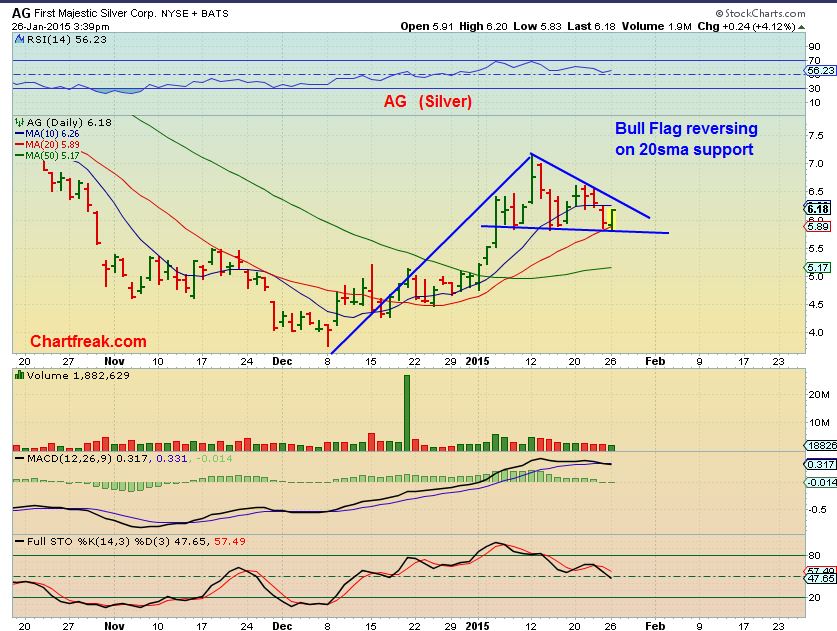Click the 6.18 price tag on right axis
This screenshot has width=837, height=631.
tap(818, 208)
